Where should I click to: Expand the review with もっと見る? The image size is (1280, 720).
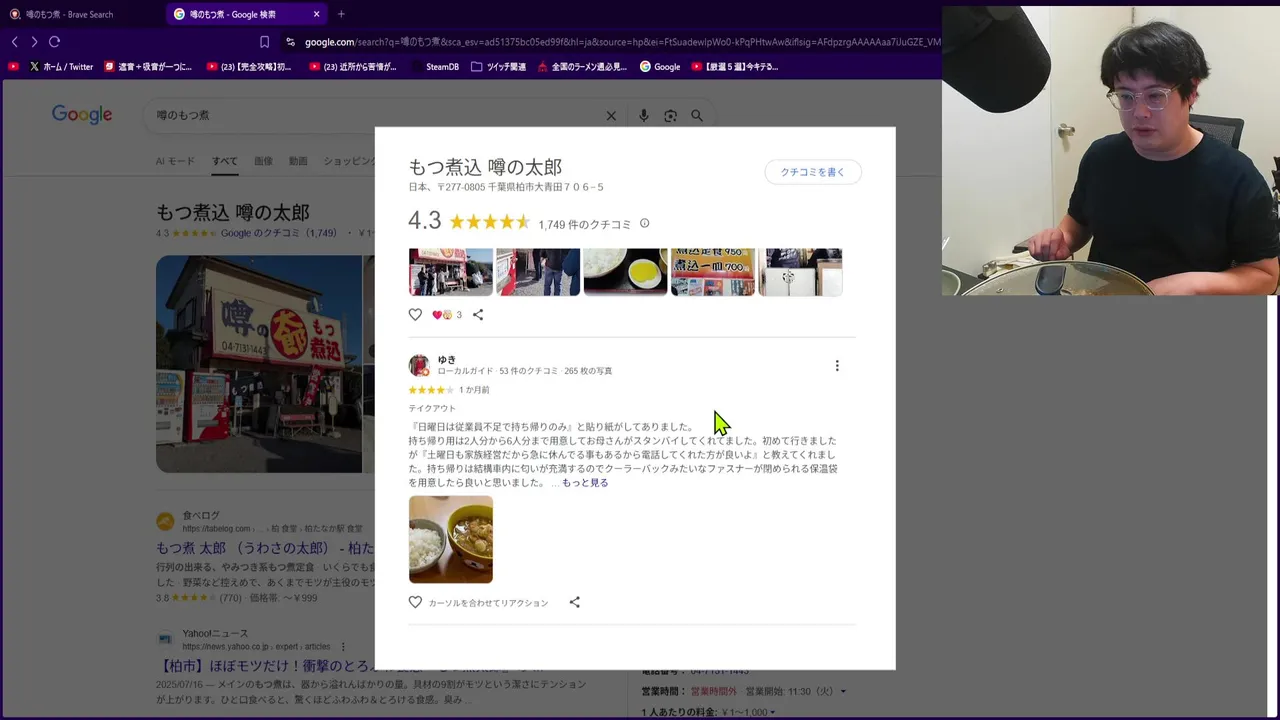click(585, 482)
